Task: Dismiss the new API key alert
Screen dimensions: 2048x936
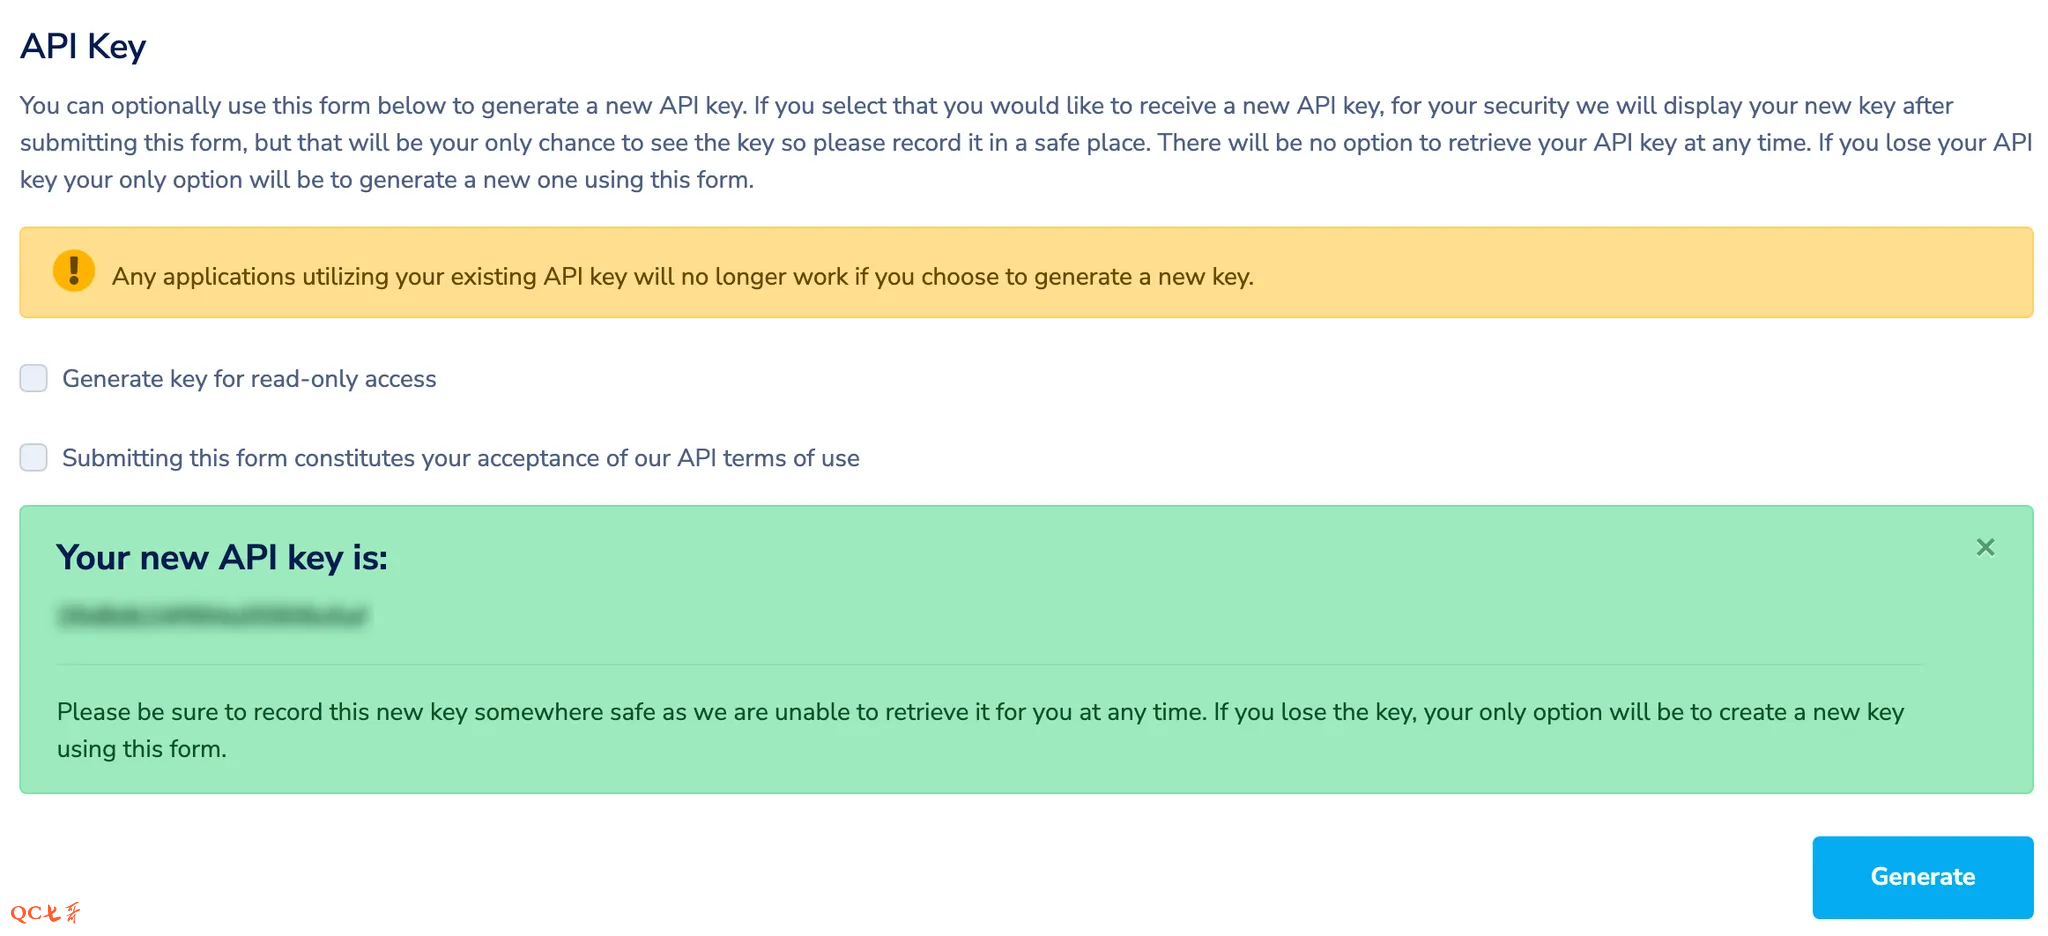Action: click(x=1985, y=547)
